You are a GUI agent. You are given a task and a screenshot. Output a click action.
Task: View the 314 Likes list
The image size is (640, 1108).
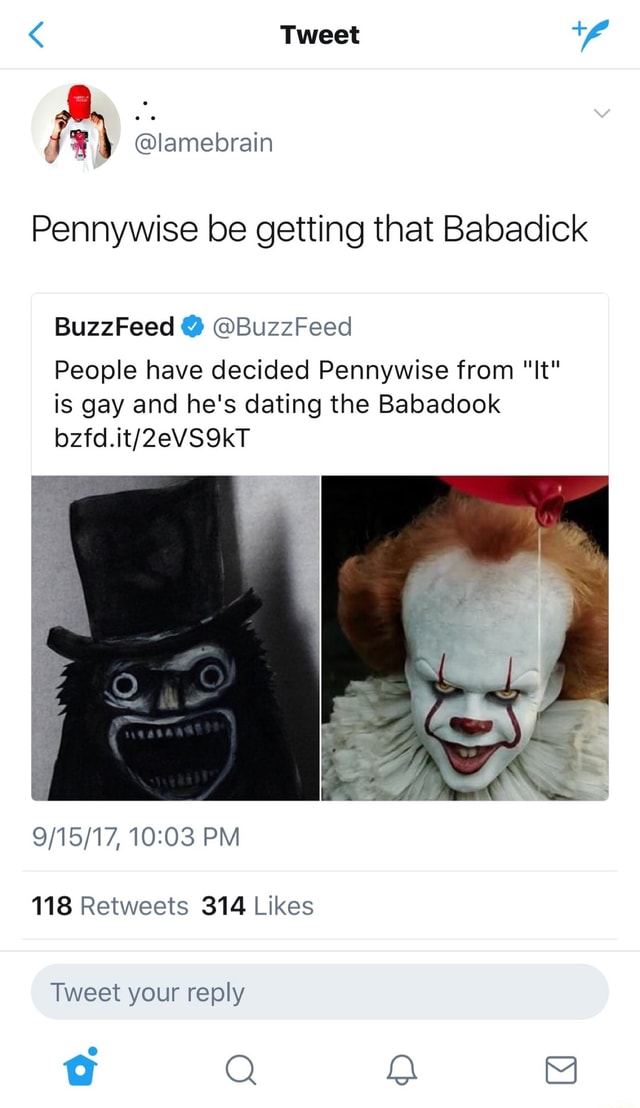coord(257,906)
